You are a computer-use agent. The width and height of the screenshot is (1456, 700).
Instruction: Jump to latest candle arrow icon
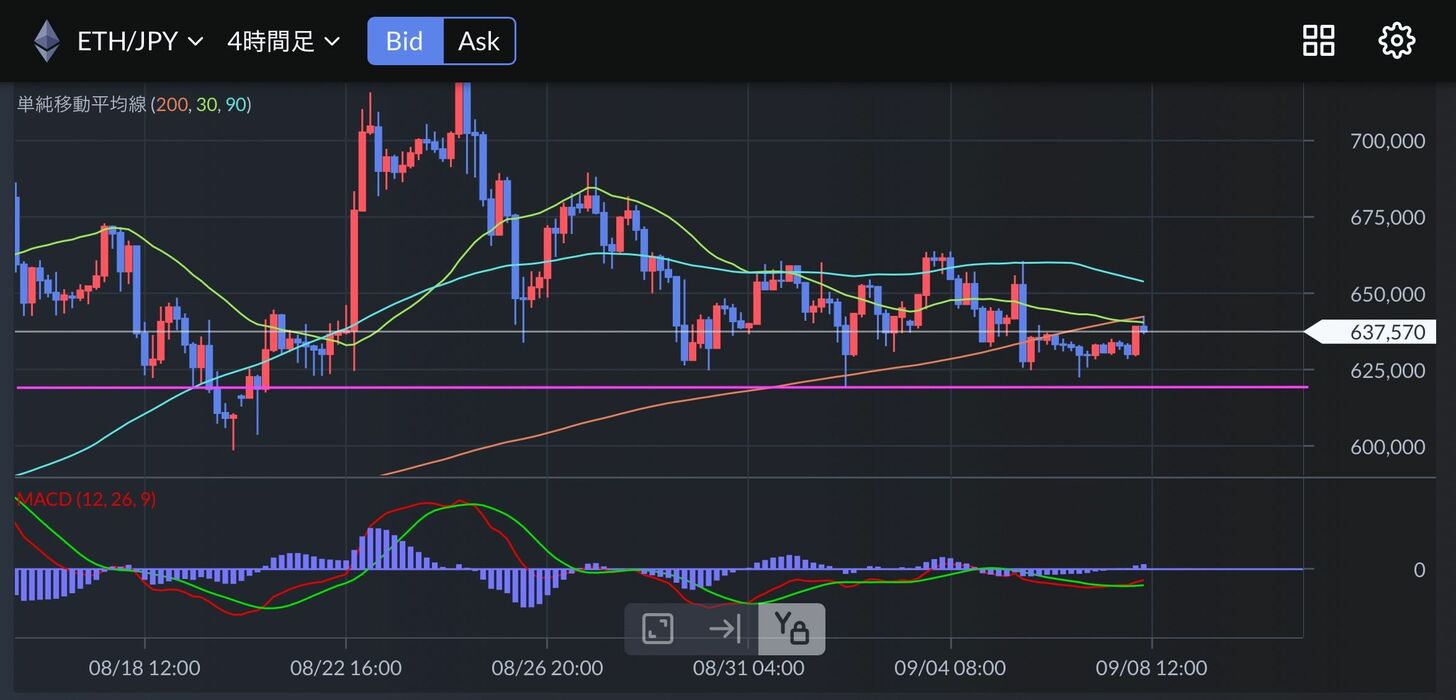click(x=724, y=629)
